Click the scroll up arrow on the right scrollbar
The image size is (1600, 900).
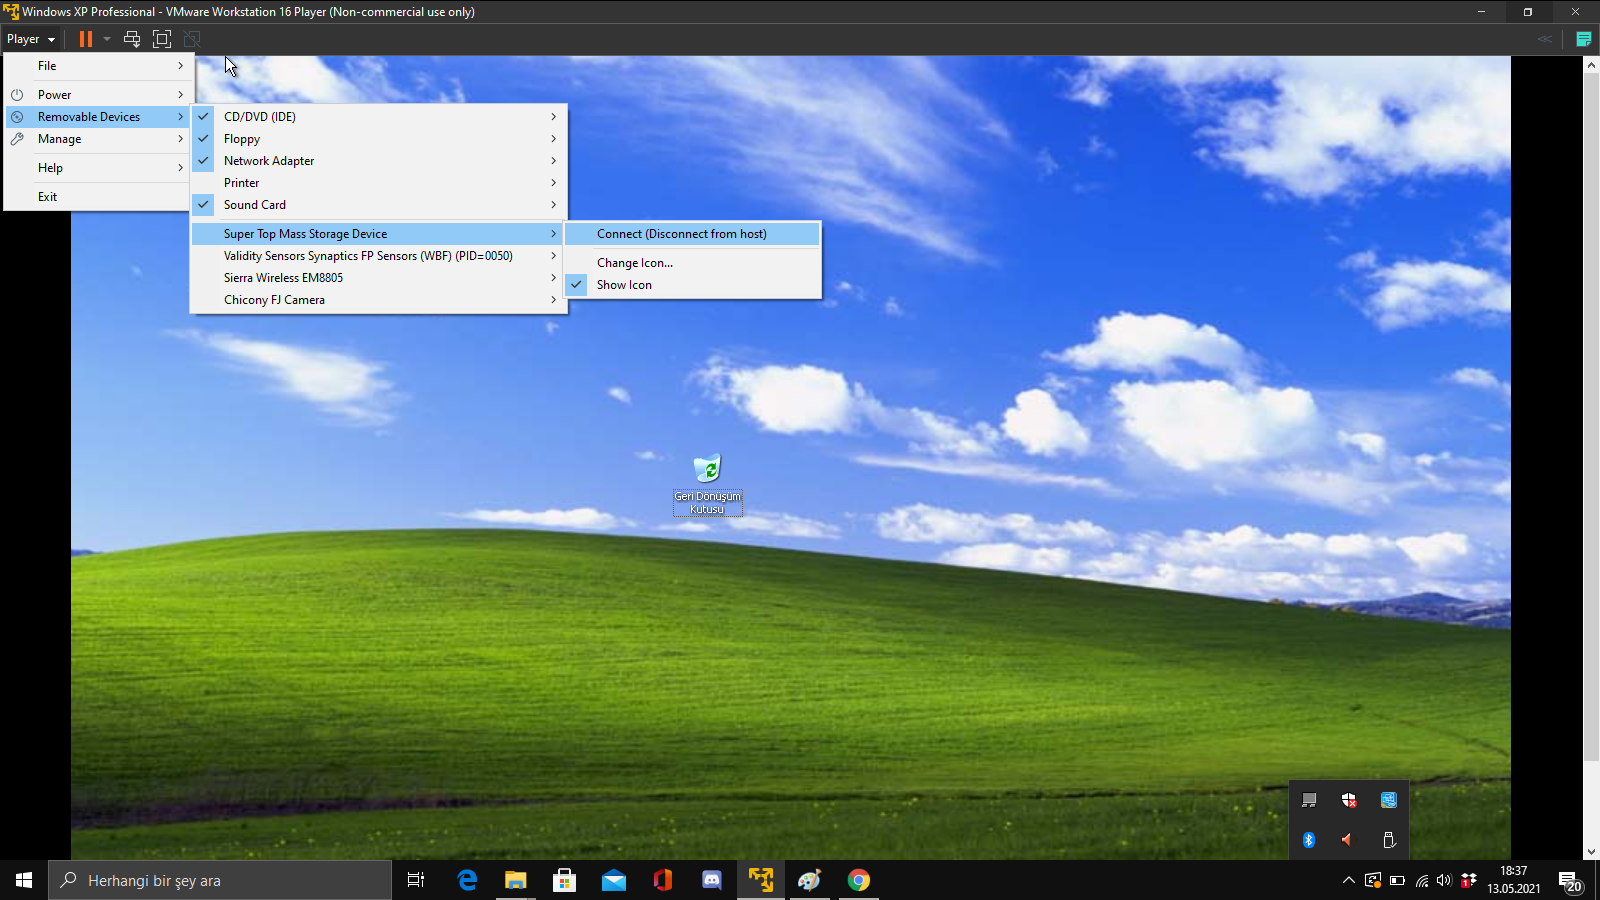click(x=1591, y=65)
